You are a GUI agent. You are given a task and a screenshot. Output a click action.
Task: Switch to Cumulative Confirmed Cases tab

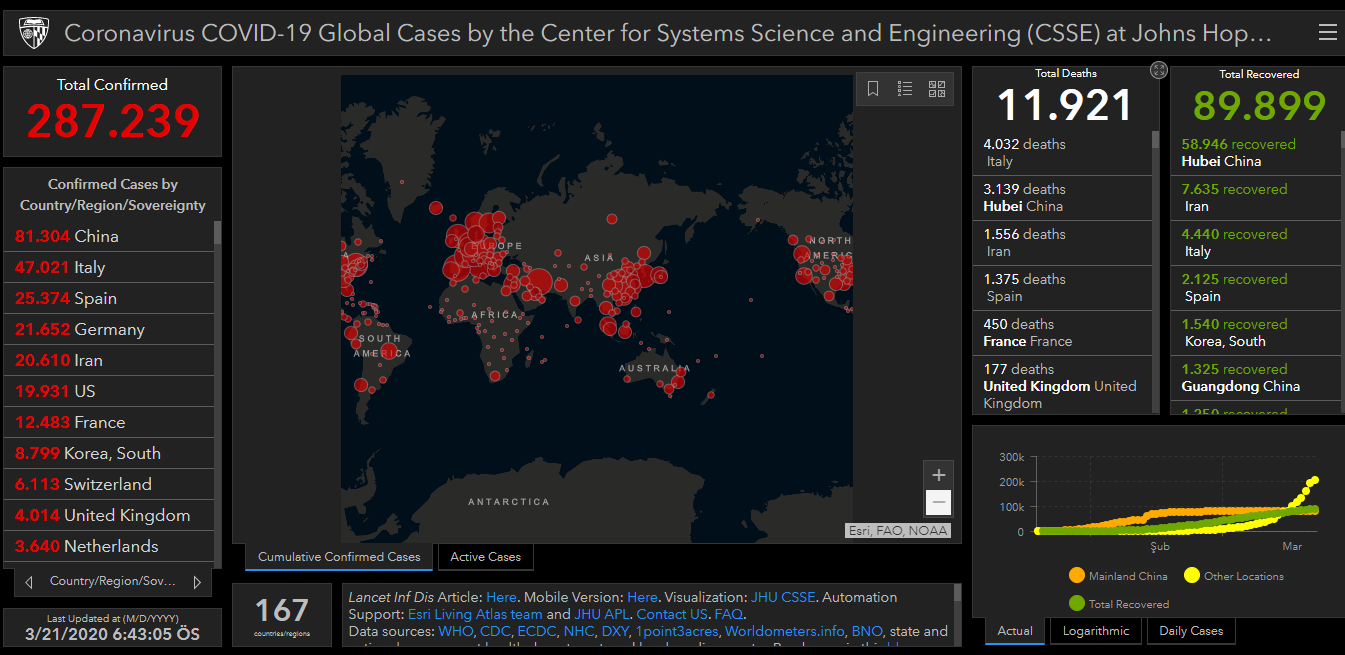tap(339, 557)
